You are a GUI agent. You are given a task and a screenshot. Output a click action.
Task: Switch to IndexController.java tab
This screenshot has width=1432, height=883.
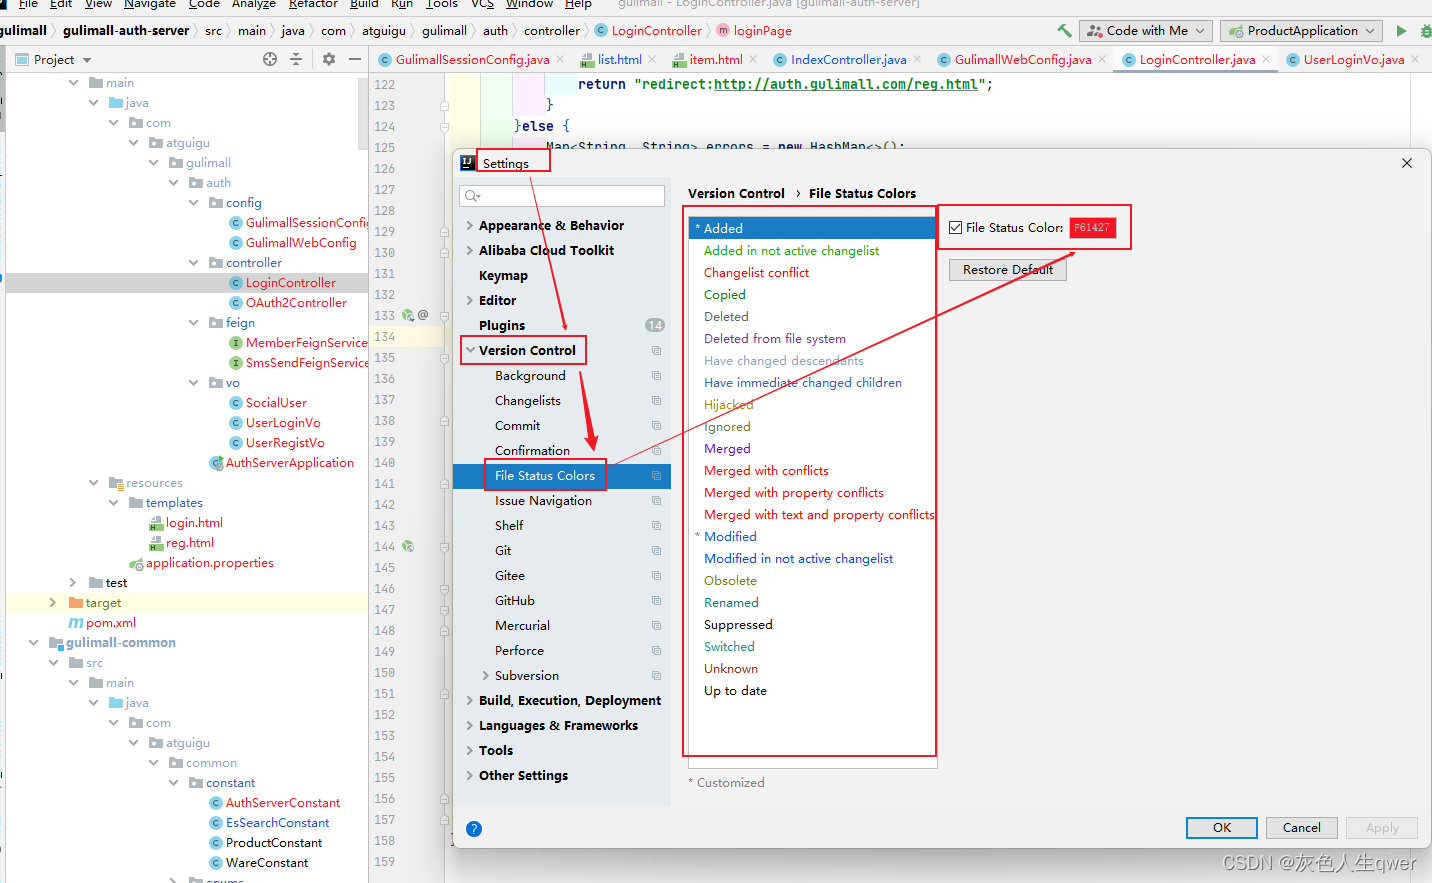[848, 60]
